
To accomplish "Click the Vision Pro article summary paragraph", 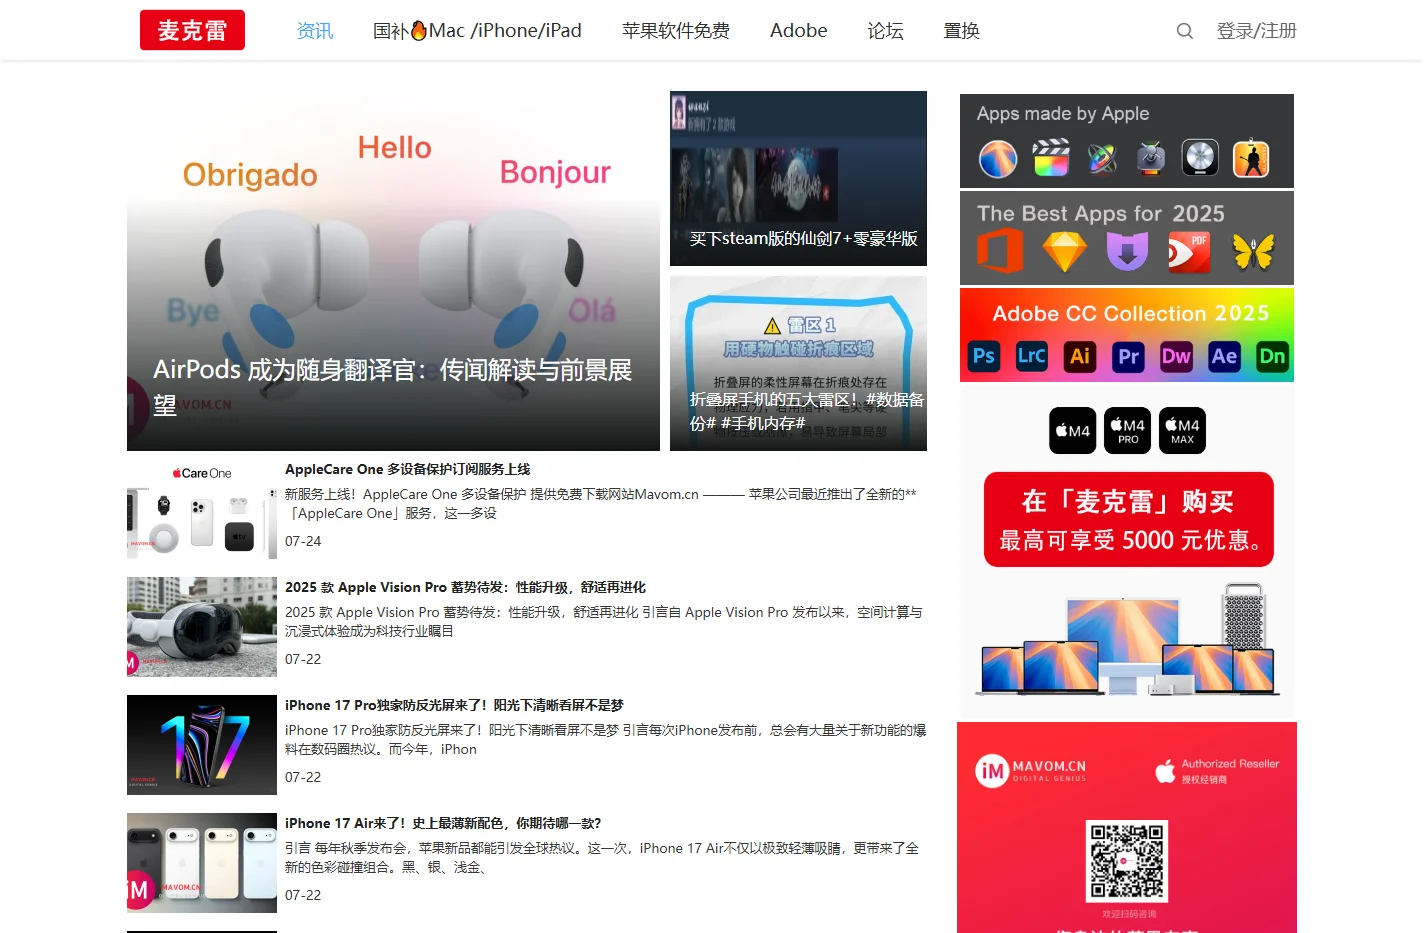I will pyautogui.click(x=604, y=622).
